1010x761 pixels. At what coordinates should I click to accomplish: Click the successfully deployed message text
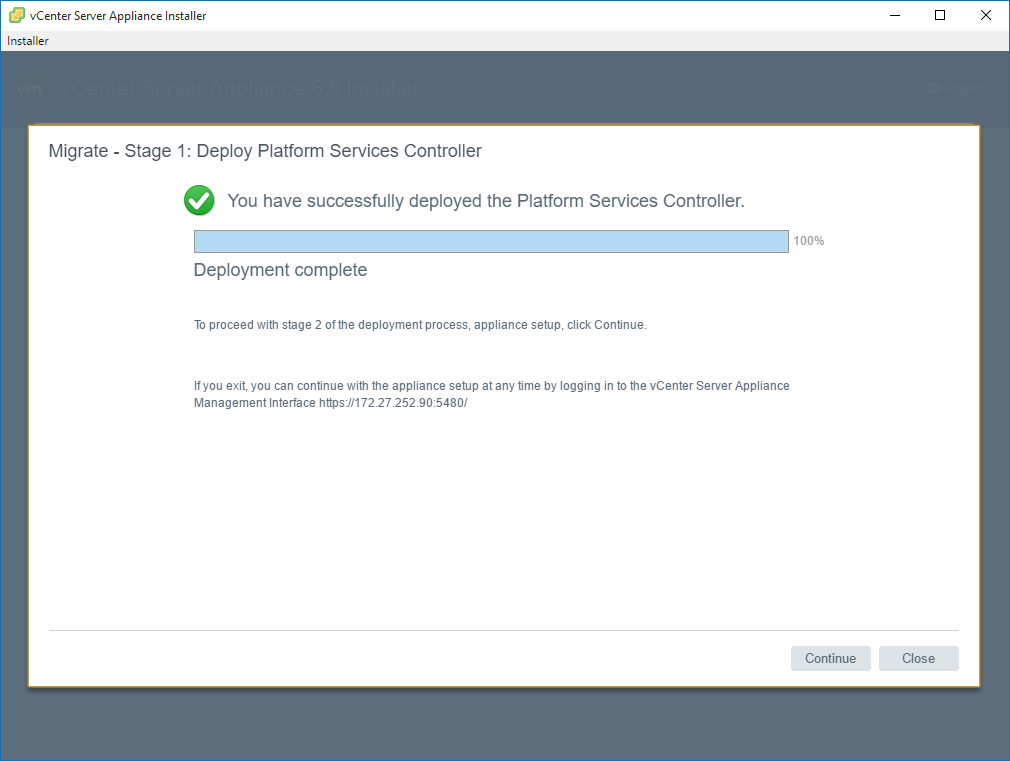[x=486, y=201]
